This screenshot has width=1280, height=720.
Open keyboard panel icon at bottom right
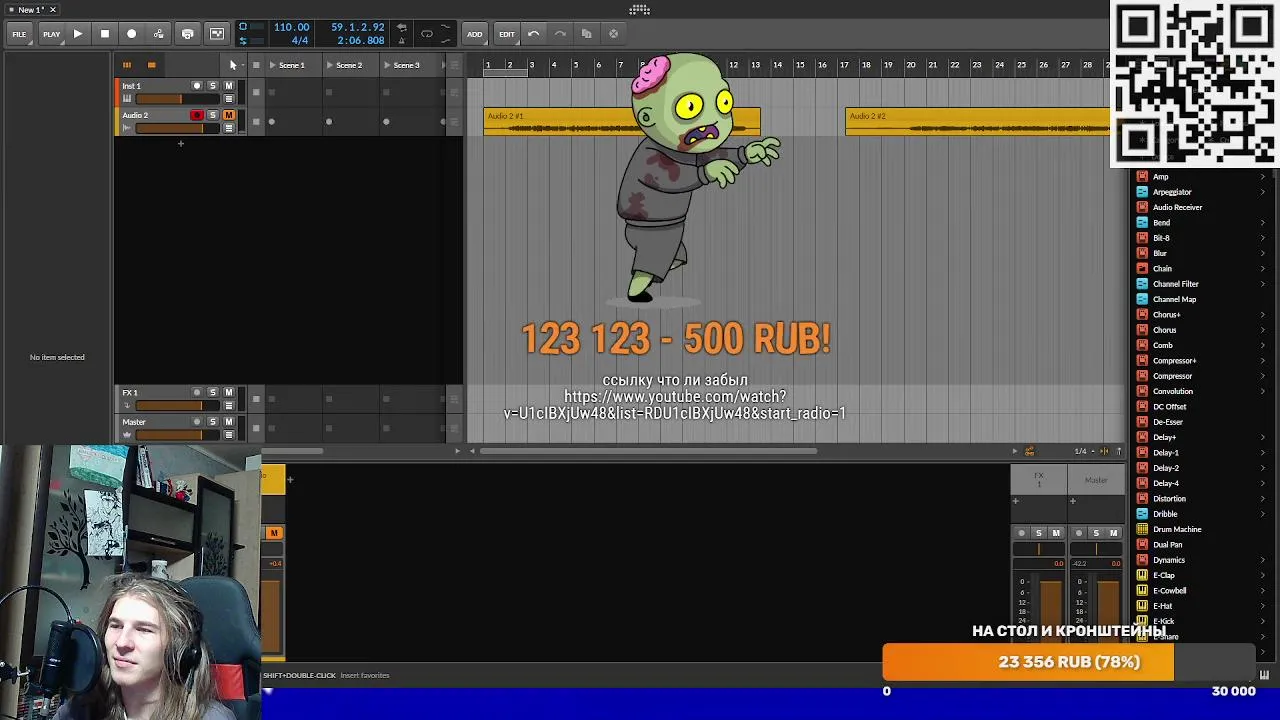[x=1265, y=675]
